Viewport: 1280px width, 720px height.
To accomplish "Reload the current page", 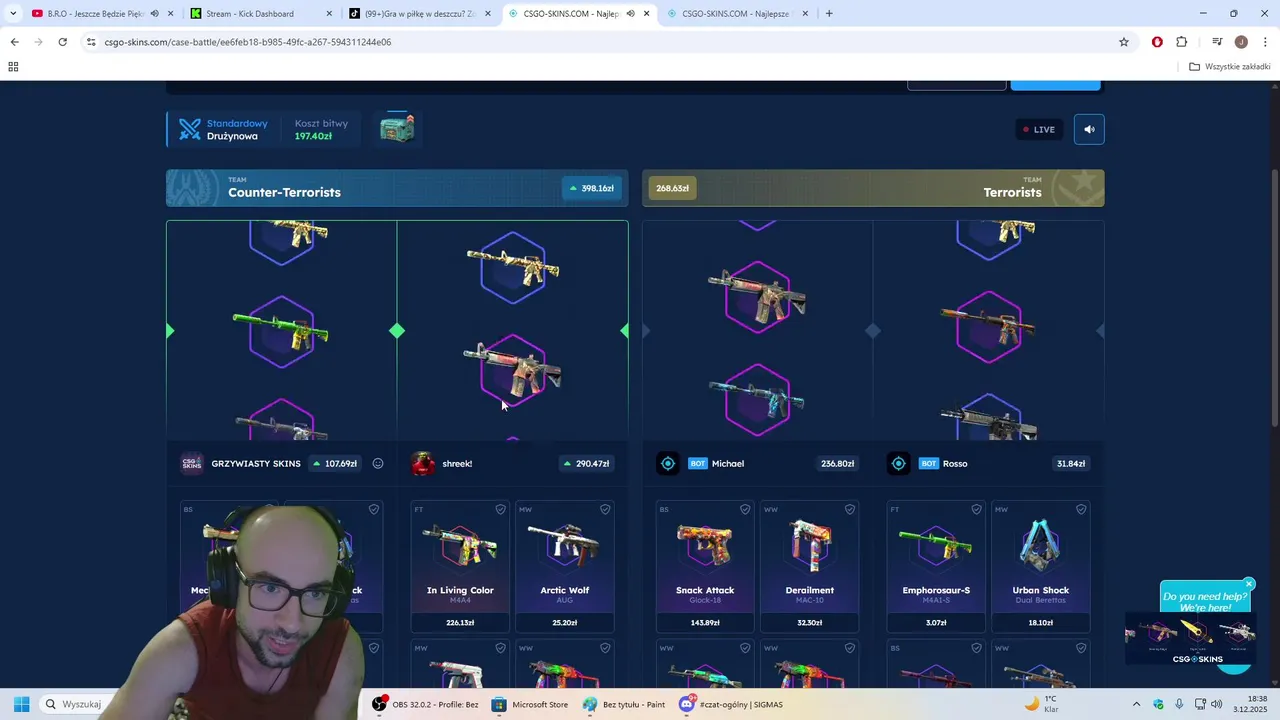I will (62, 42).
